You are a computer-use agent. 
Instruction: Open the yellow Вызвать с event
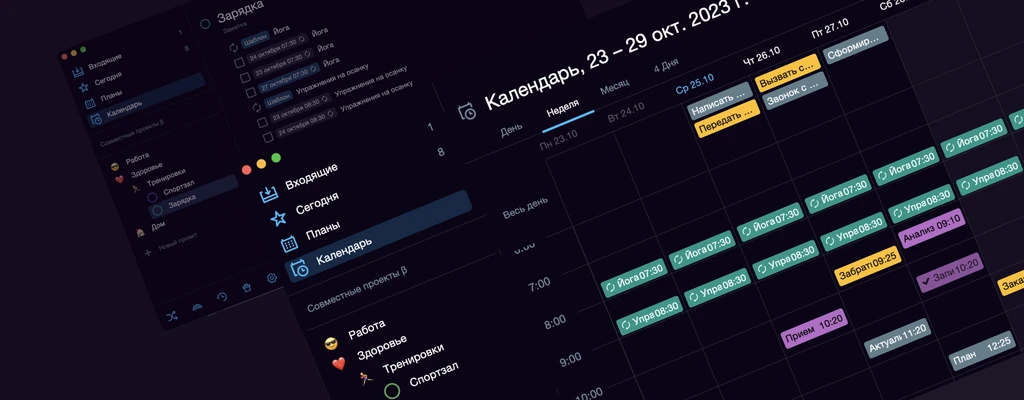tap(787, 73)
